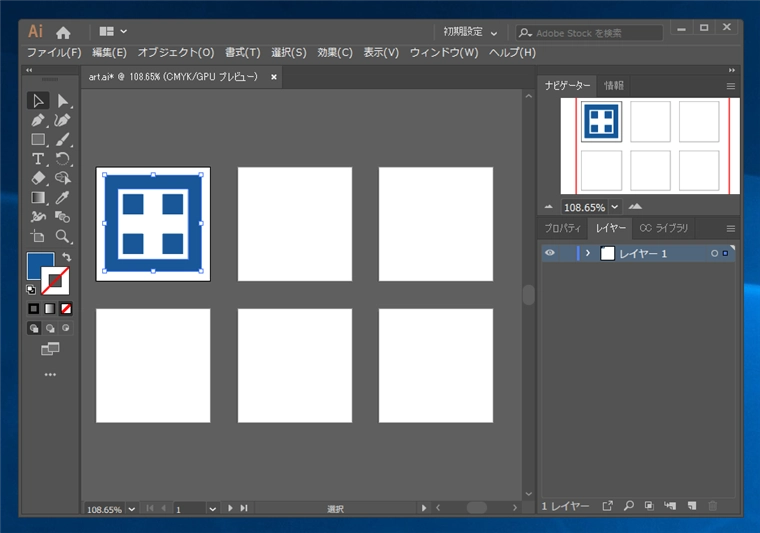Select the Eyedropper tool
760x533 pixels.
pyautogui.click(x=63, y=198)
